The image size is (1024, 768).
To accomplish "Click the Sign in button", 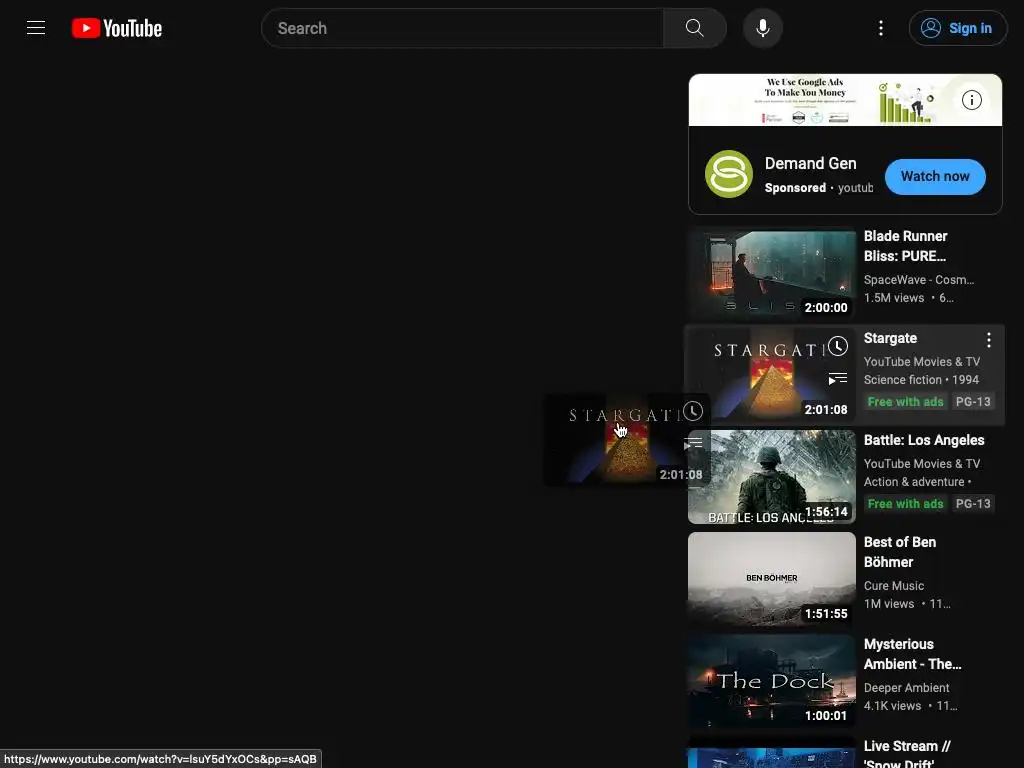I will point(957,28).
